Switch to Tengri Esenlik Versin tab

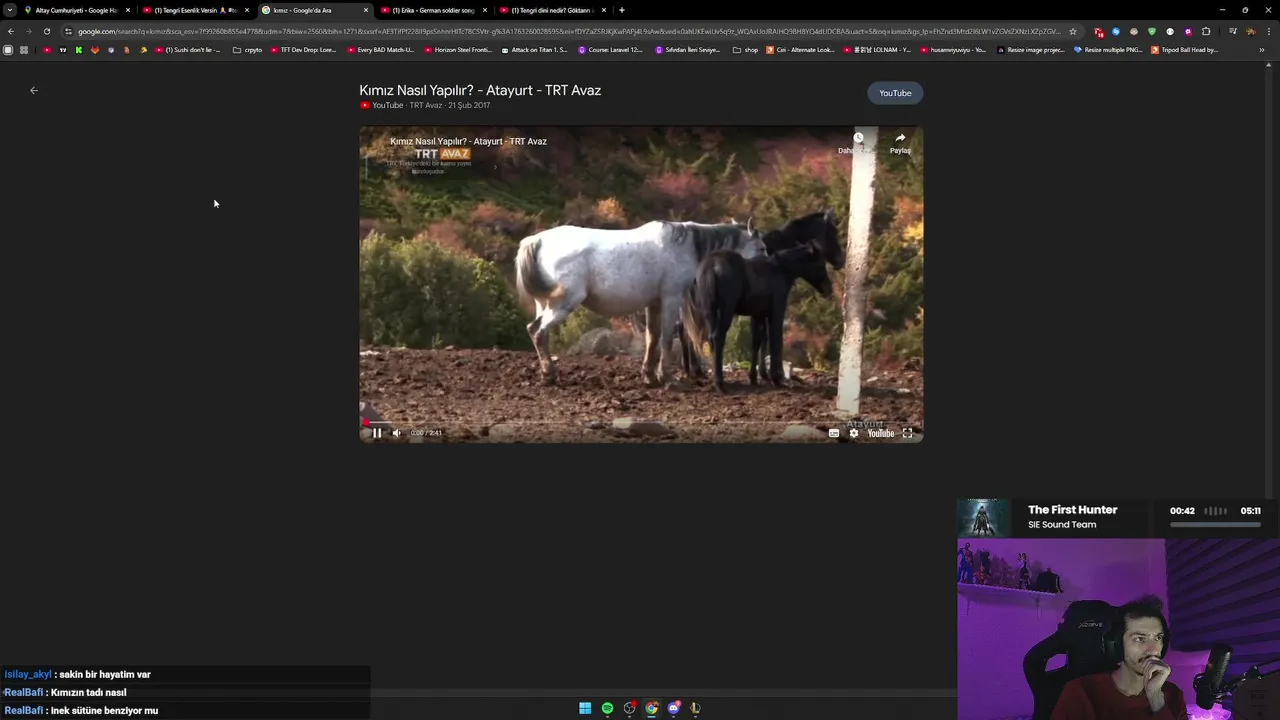195,10
